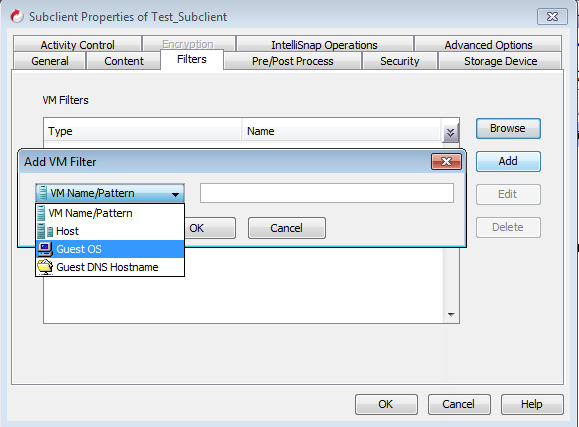Close the Subclient Properties window

[552, 17]
